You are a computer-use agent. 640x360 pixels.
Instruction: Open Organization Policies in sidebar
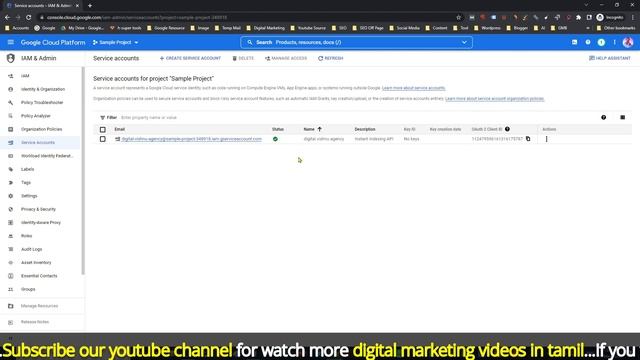(41, 129)
